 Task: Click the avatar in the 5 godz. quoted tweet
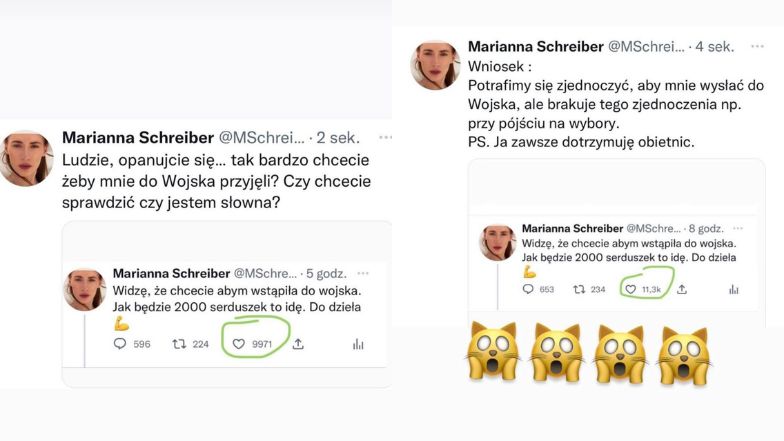coord(85,288)
